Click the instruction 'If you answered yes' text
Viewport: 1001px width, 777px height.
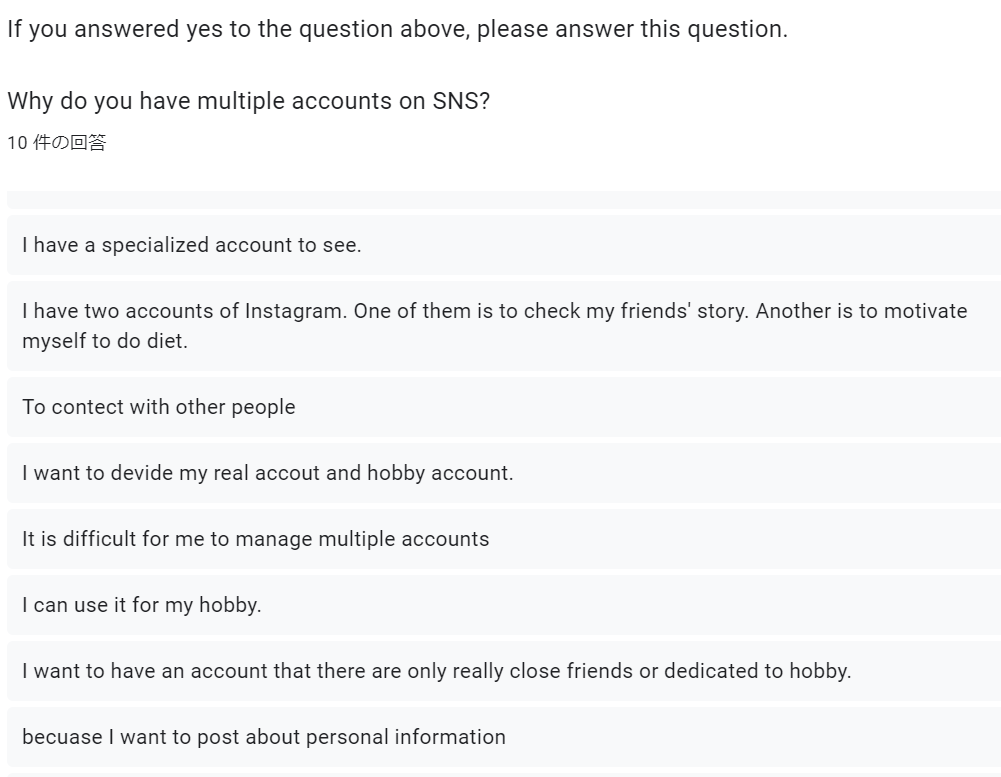(397, 29)
